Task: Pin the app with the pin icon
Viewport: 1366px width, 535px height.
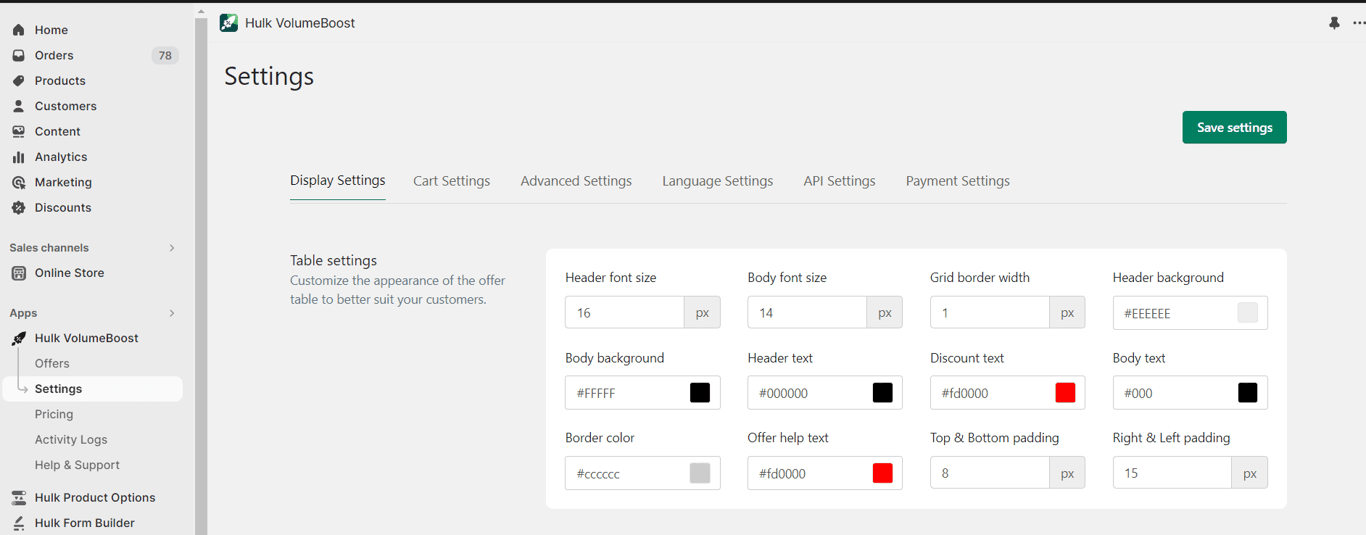Action: pyautogui.click(x=1334, y=23)
